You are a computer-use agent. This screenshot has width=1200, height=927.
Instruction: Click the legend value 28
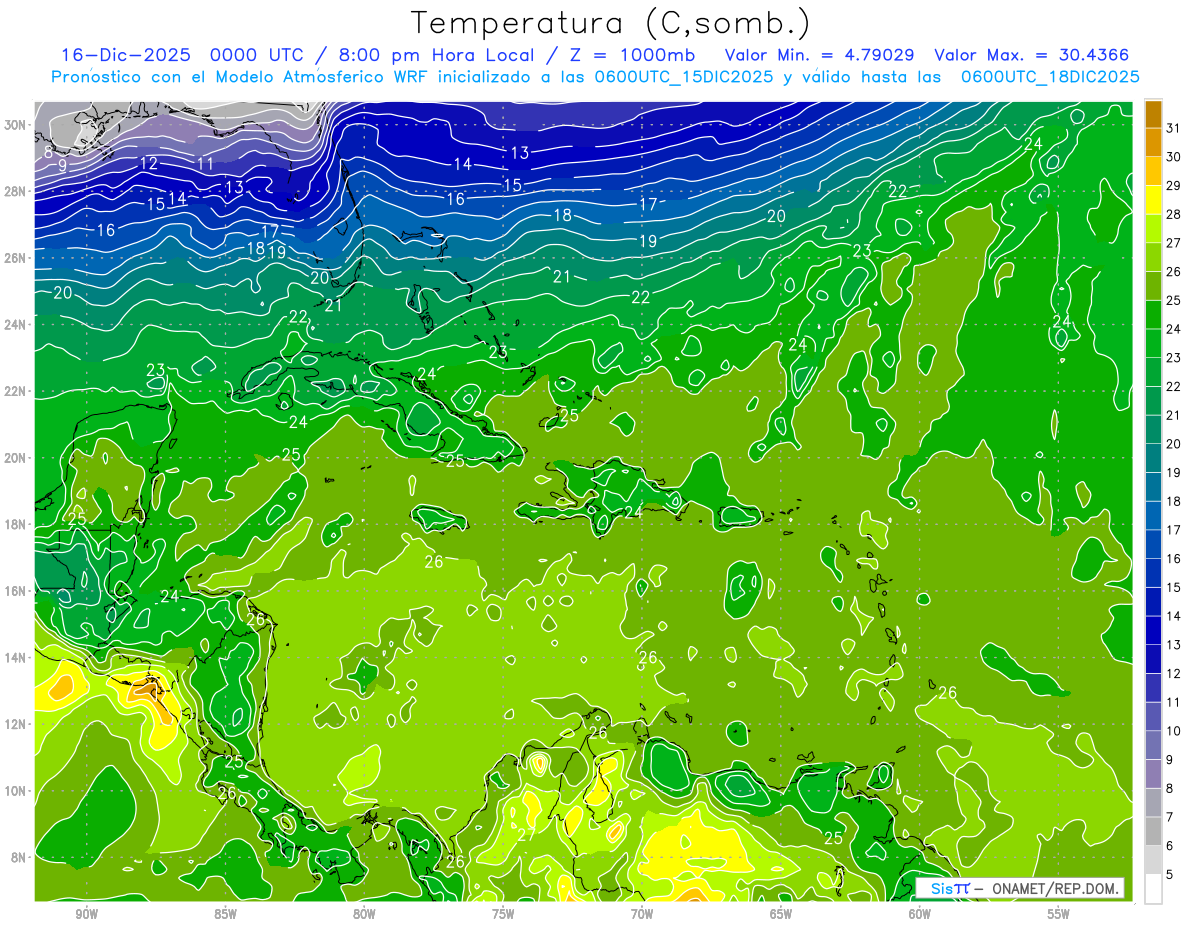[x=1174, y=214]
